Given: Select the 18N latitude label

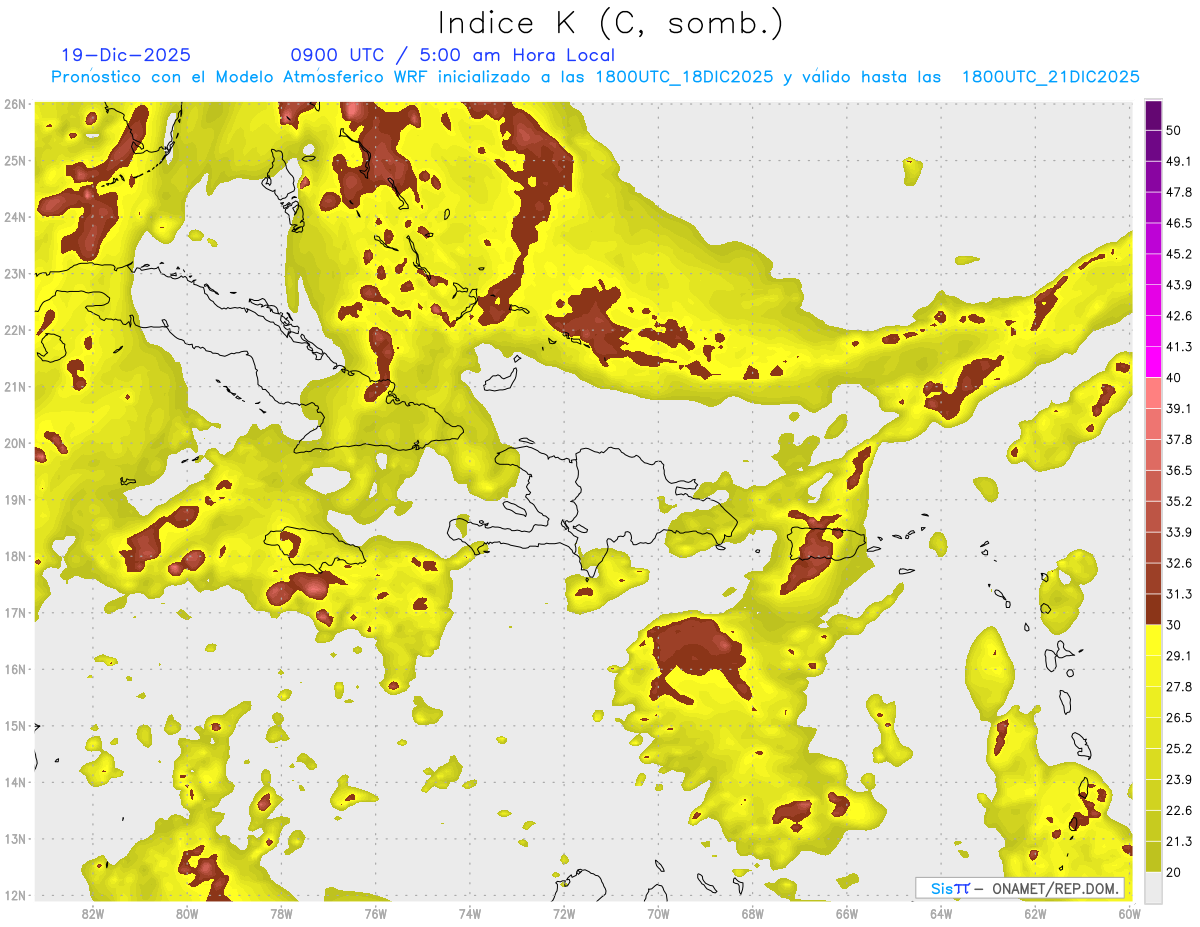Looking at the screenshot, I should coord(14,557).
